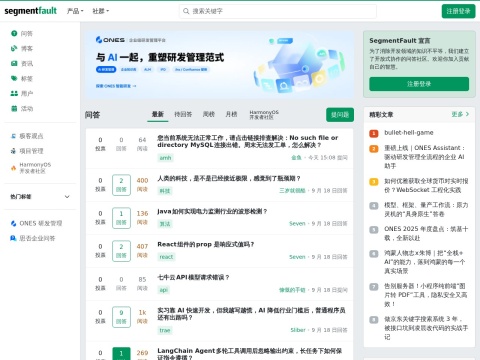
Task: Click the 极客观点 sidebar icon
Action: click(x=13, y=136)
